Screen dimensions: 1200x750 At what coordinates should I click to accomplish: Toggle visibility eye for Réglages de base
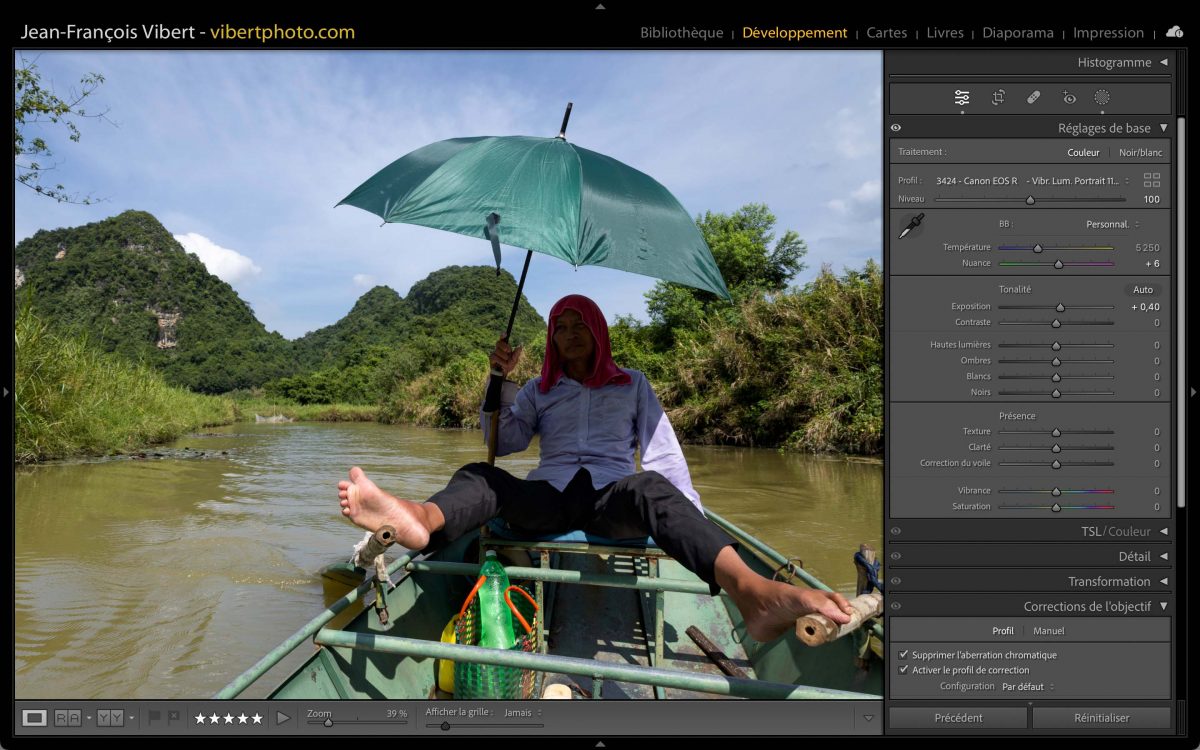[x=896, y=128]
